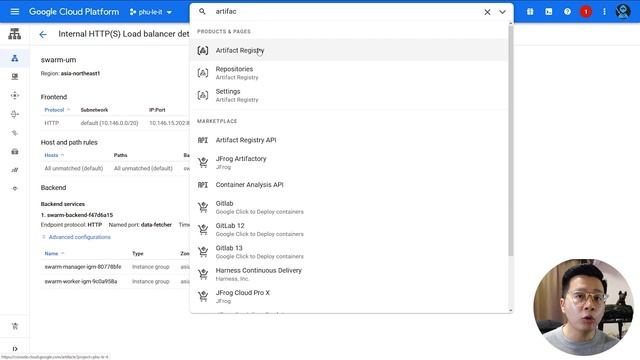Collapse search results with the chevron arrow
The image size is (640, 360).
[502, 12]
